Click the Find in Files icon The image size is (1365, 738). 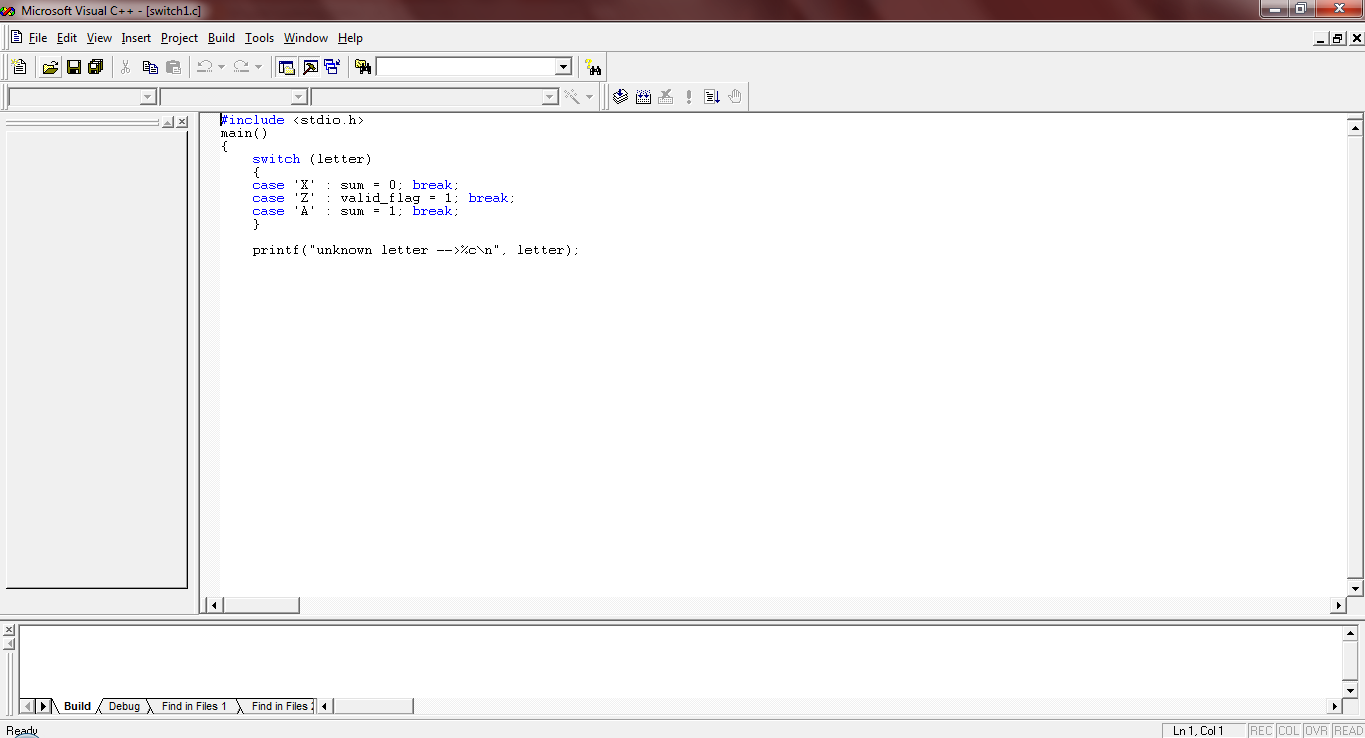pos(363,67)
